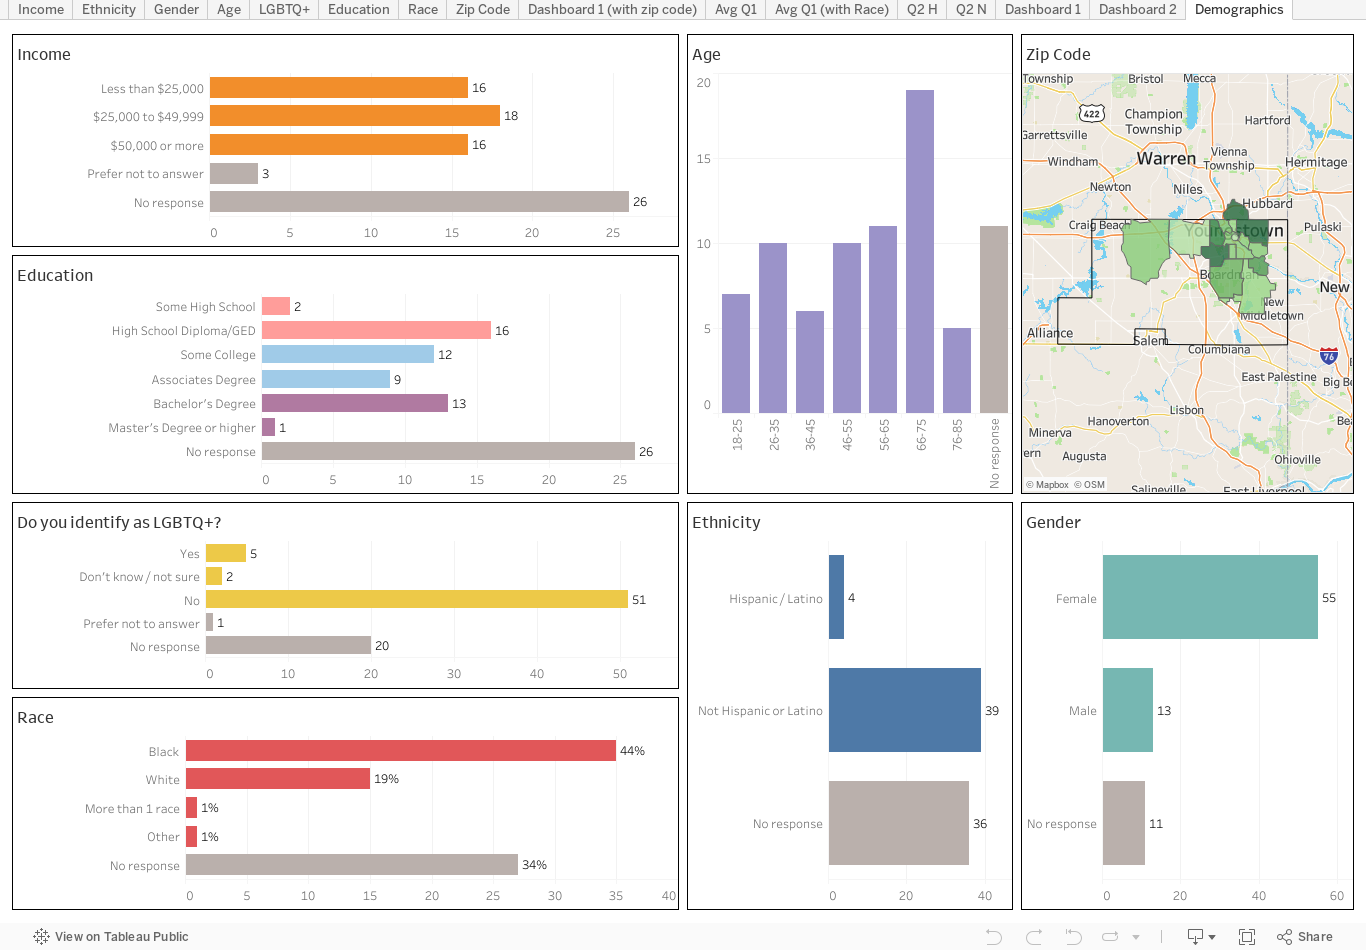Viewport: 1366px width, 950px height.
Task: Select the Race No response bar
Action: pos(352,864)
